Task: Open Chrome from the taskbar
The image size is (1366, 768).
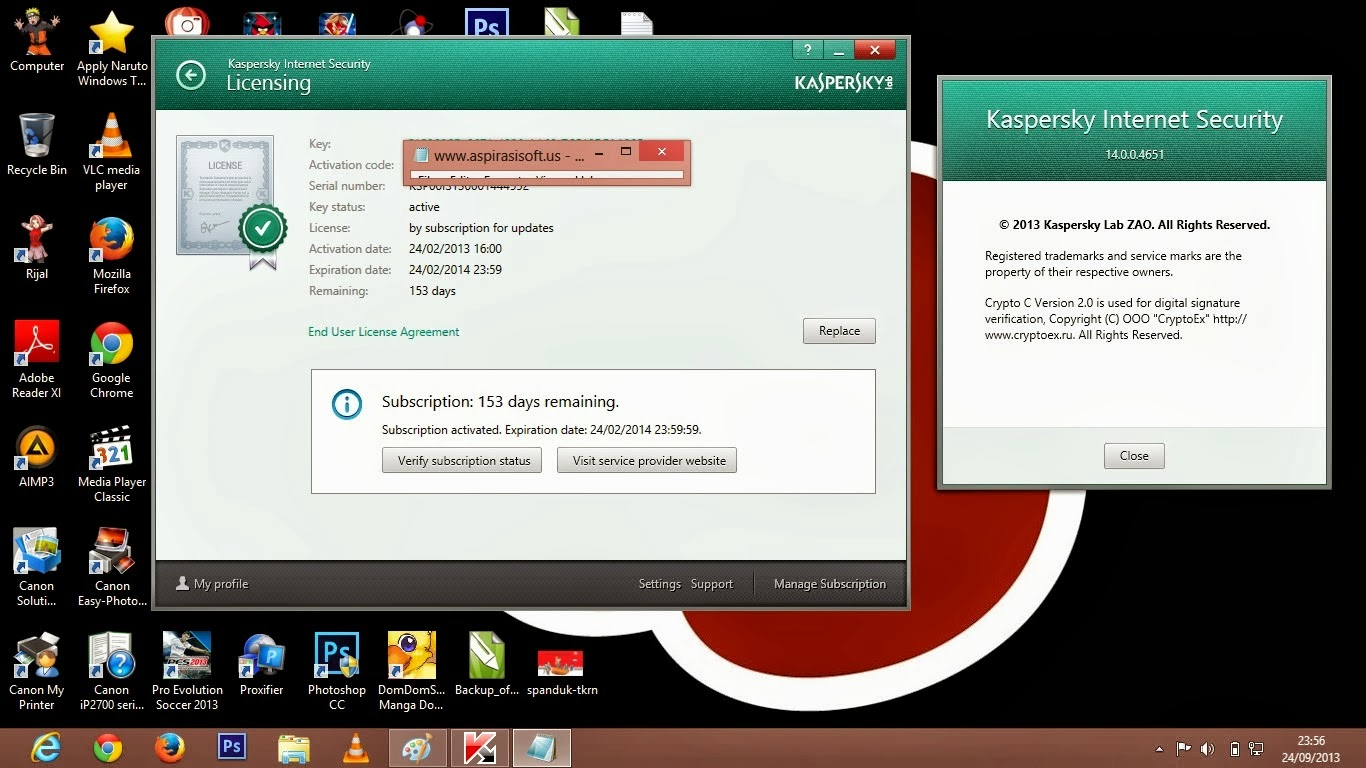Action: click(x=108, y=747)
